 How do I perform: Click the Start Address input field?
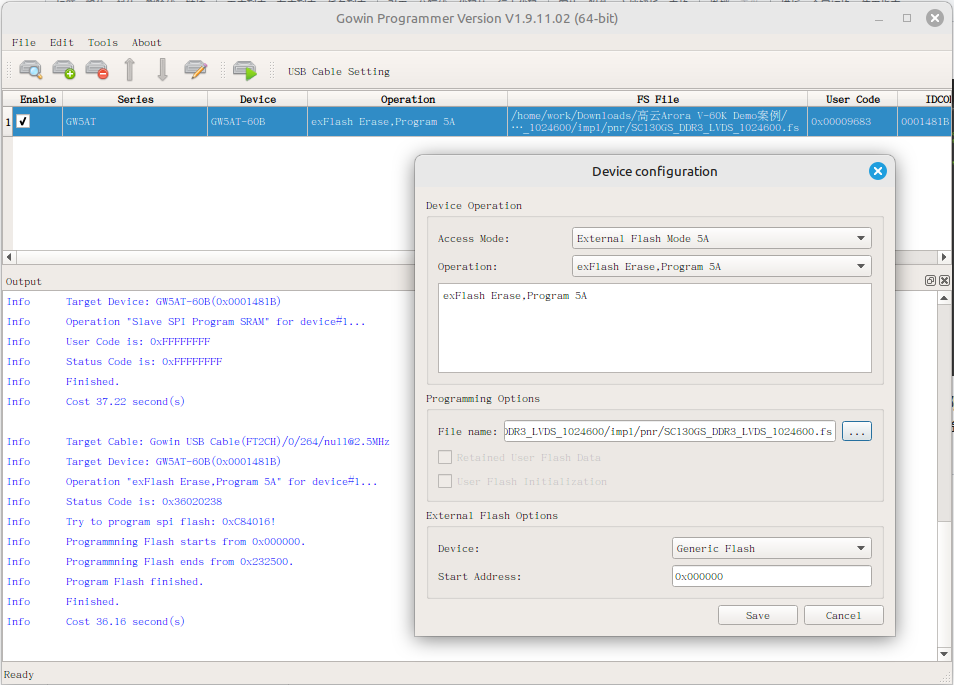click(771, 576)
